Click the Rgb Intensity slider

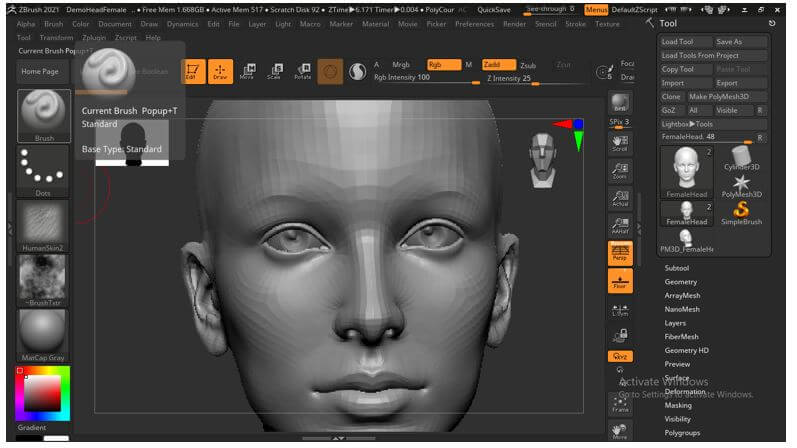426,78
